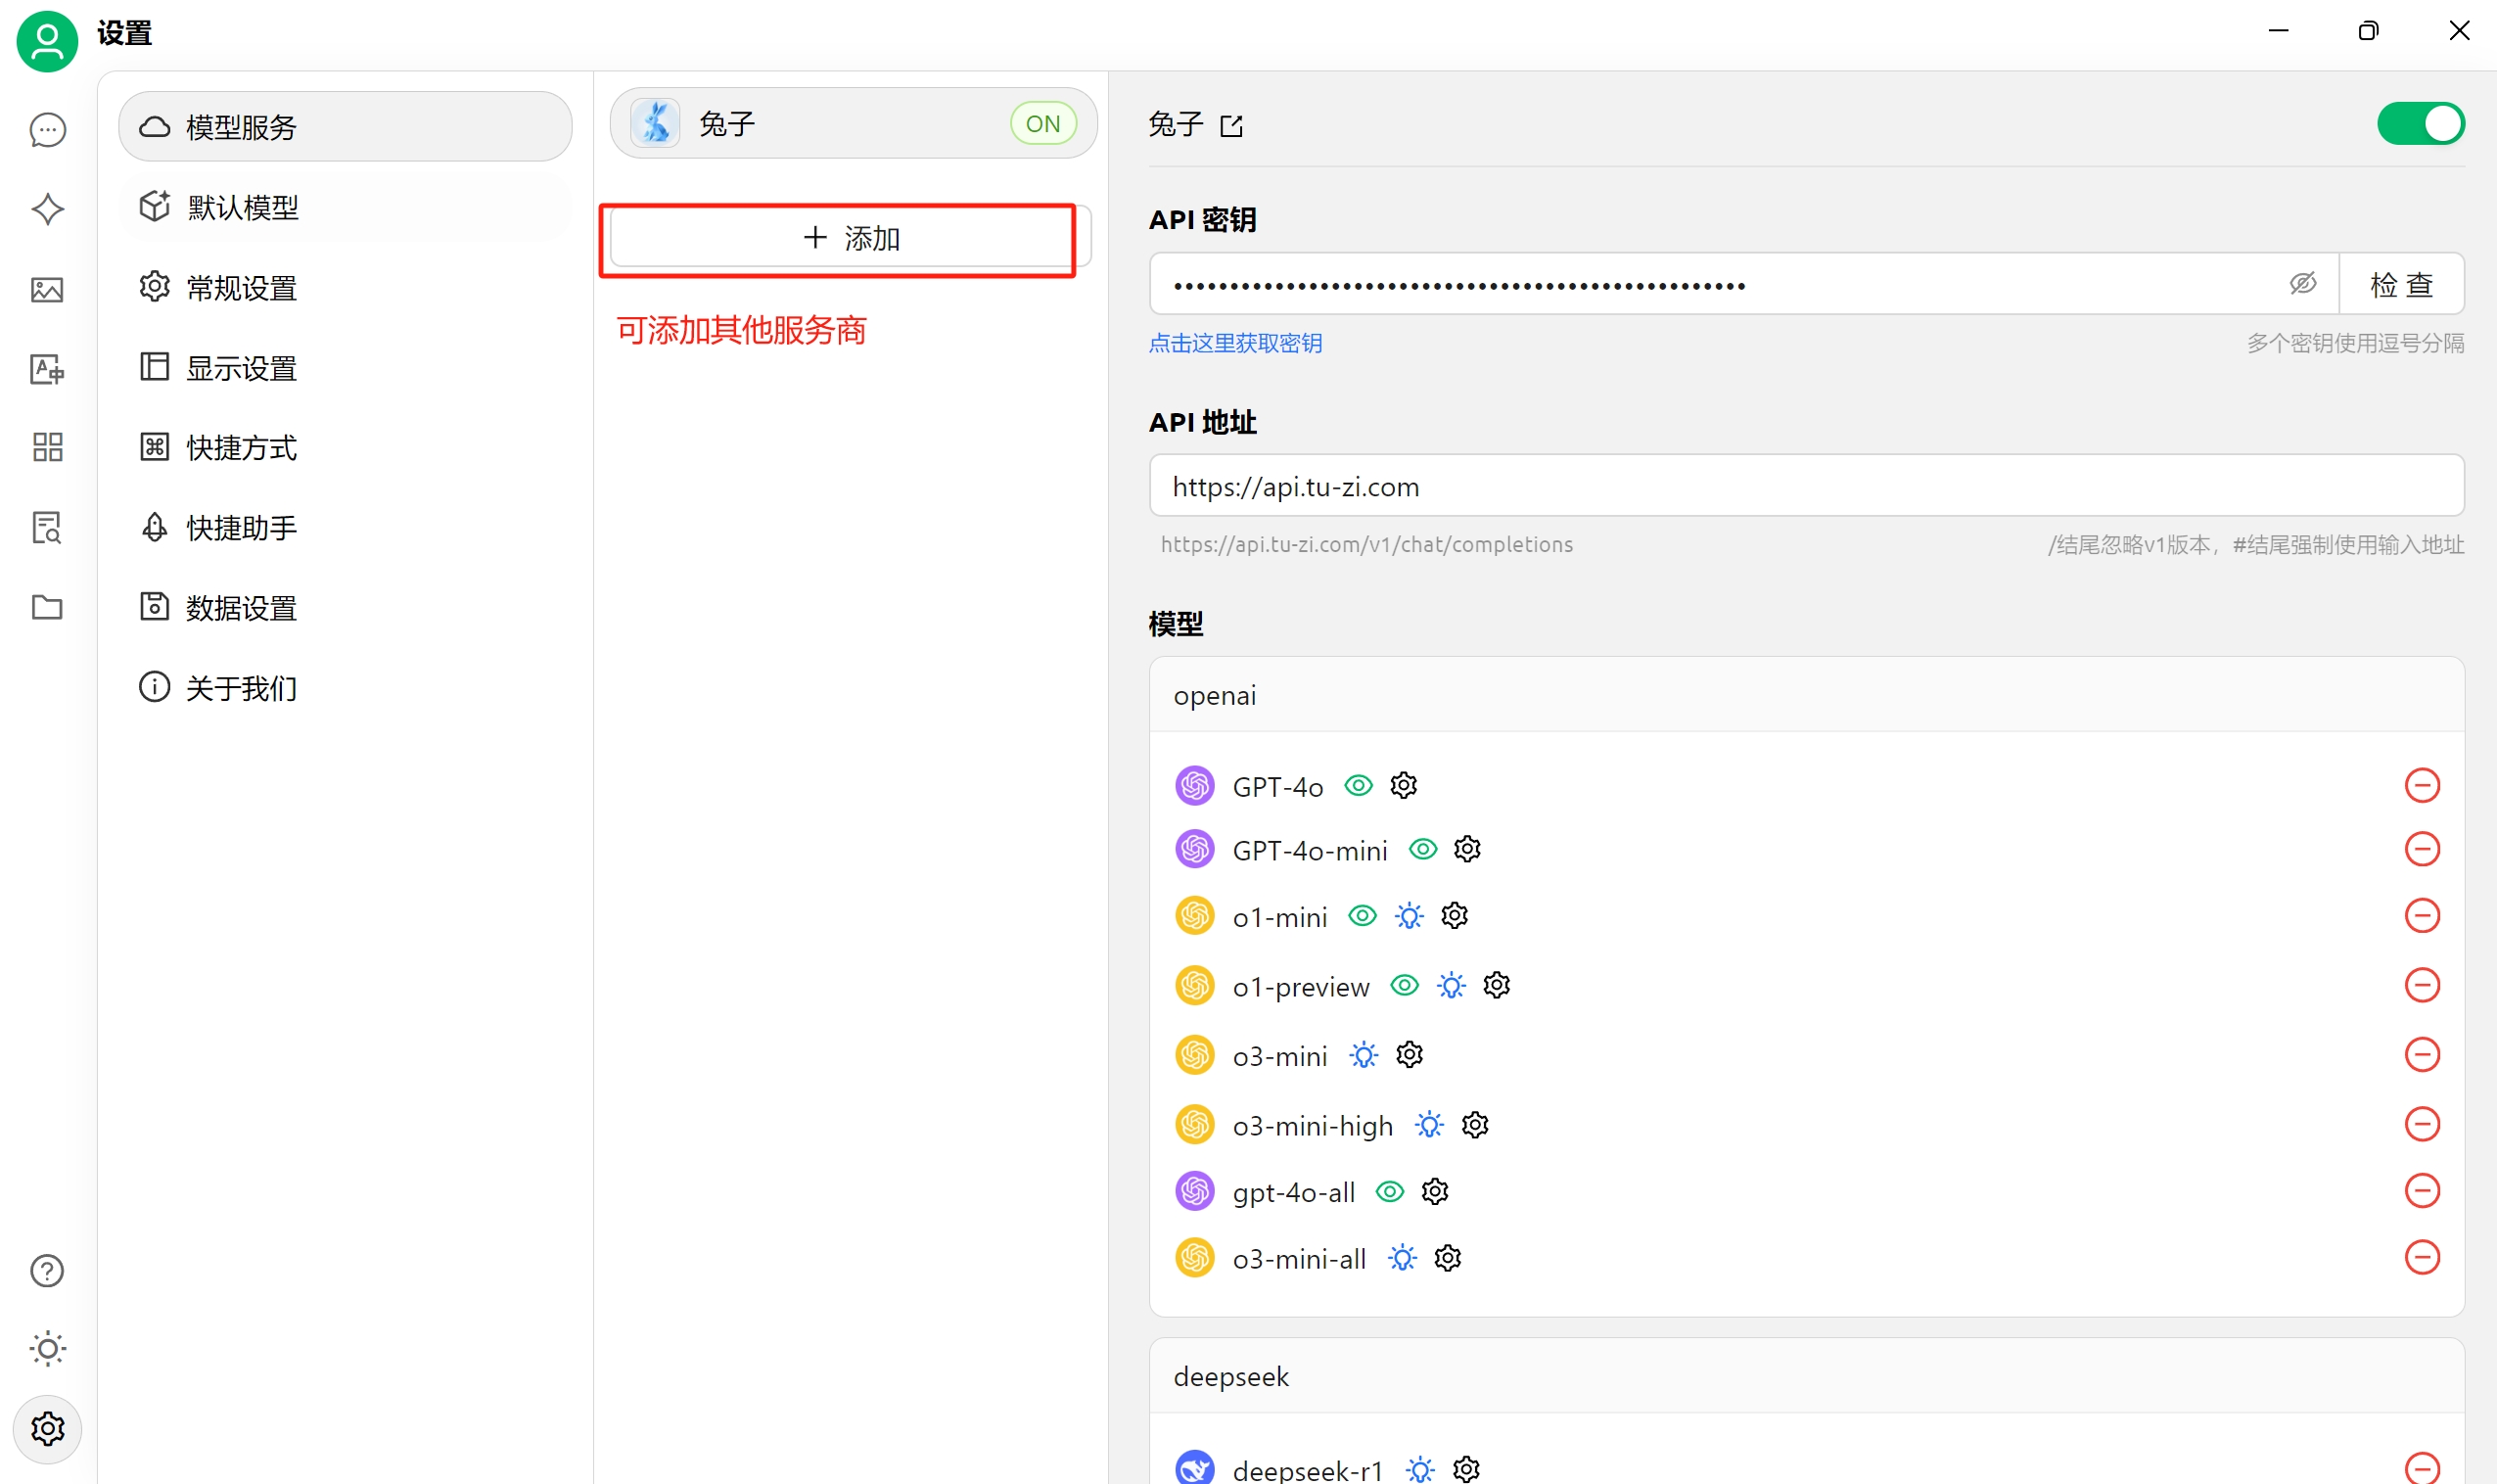Switch theme using the sun icon

click(x=47, y=1348)
